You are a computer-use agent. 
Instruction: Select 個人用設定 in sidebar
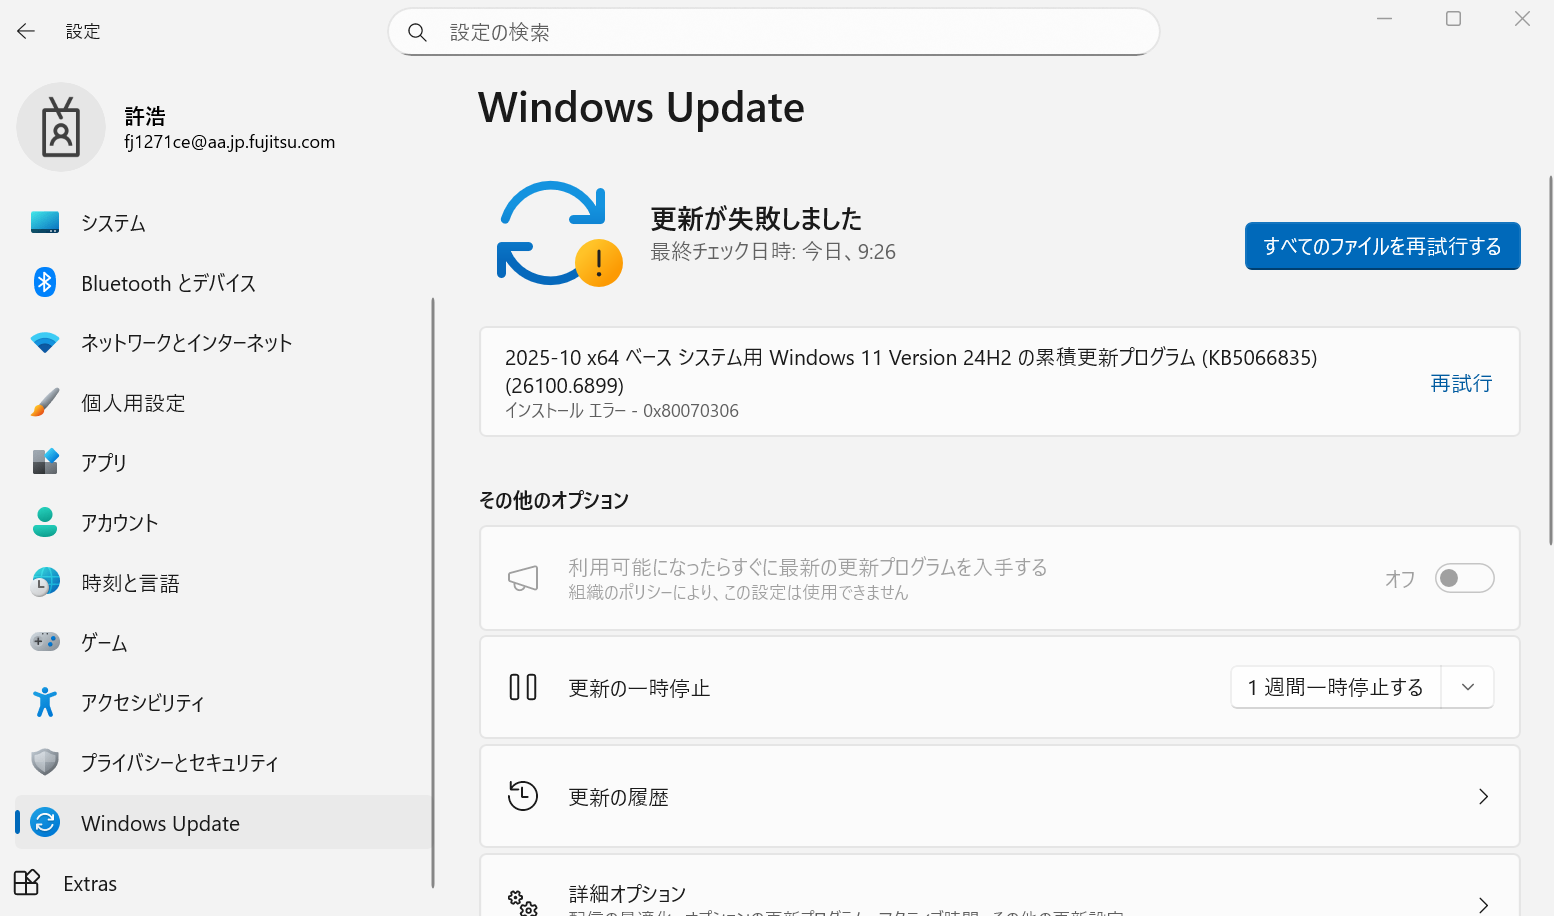pyautogui.click(x=224, y=403)
